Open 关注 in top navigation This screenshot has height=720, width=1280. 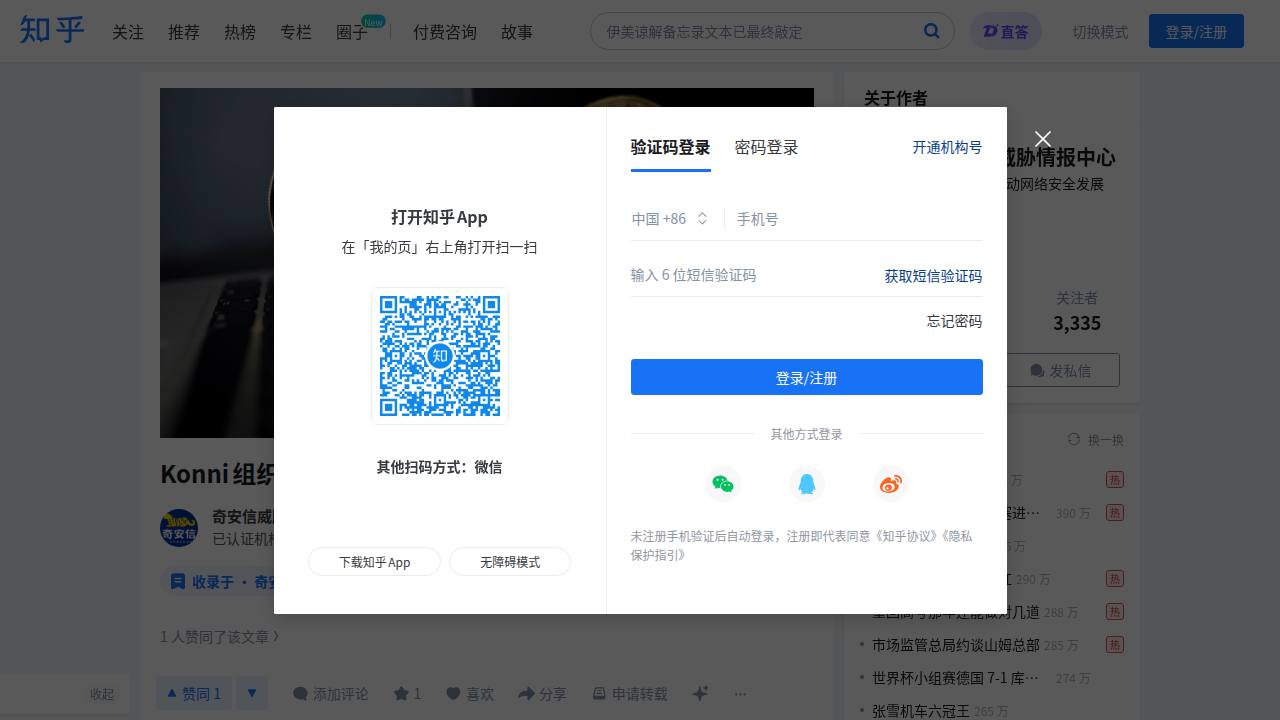coord(128,32)
